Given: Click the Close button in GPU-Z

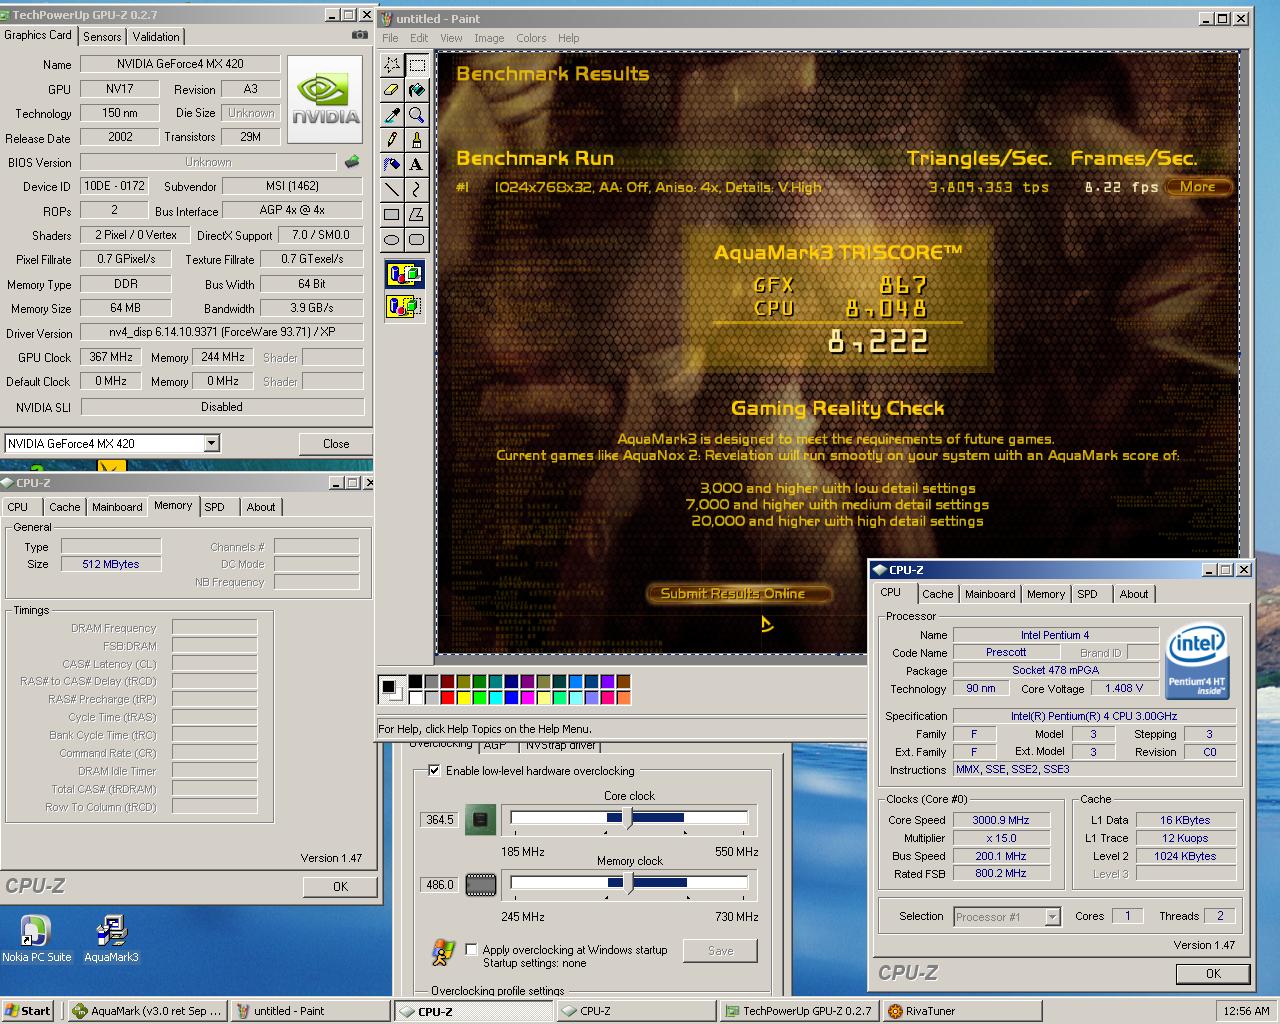Looking at the screenshot, I should [336, 444].
